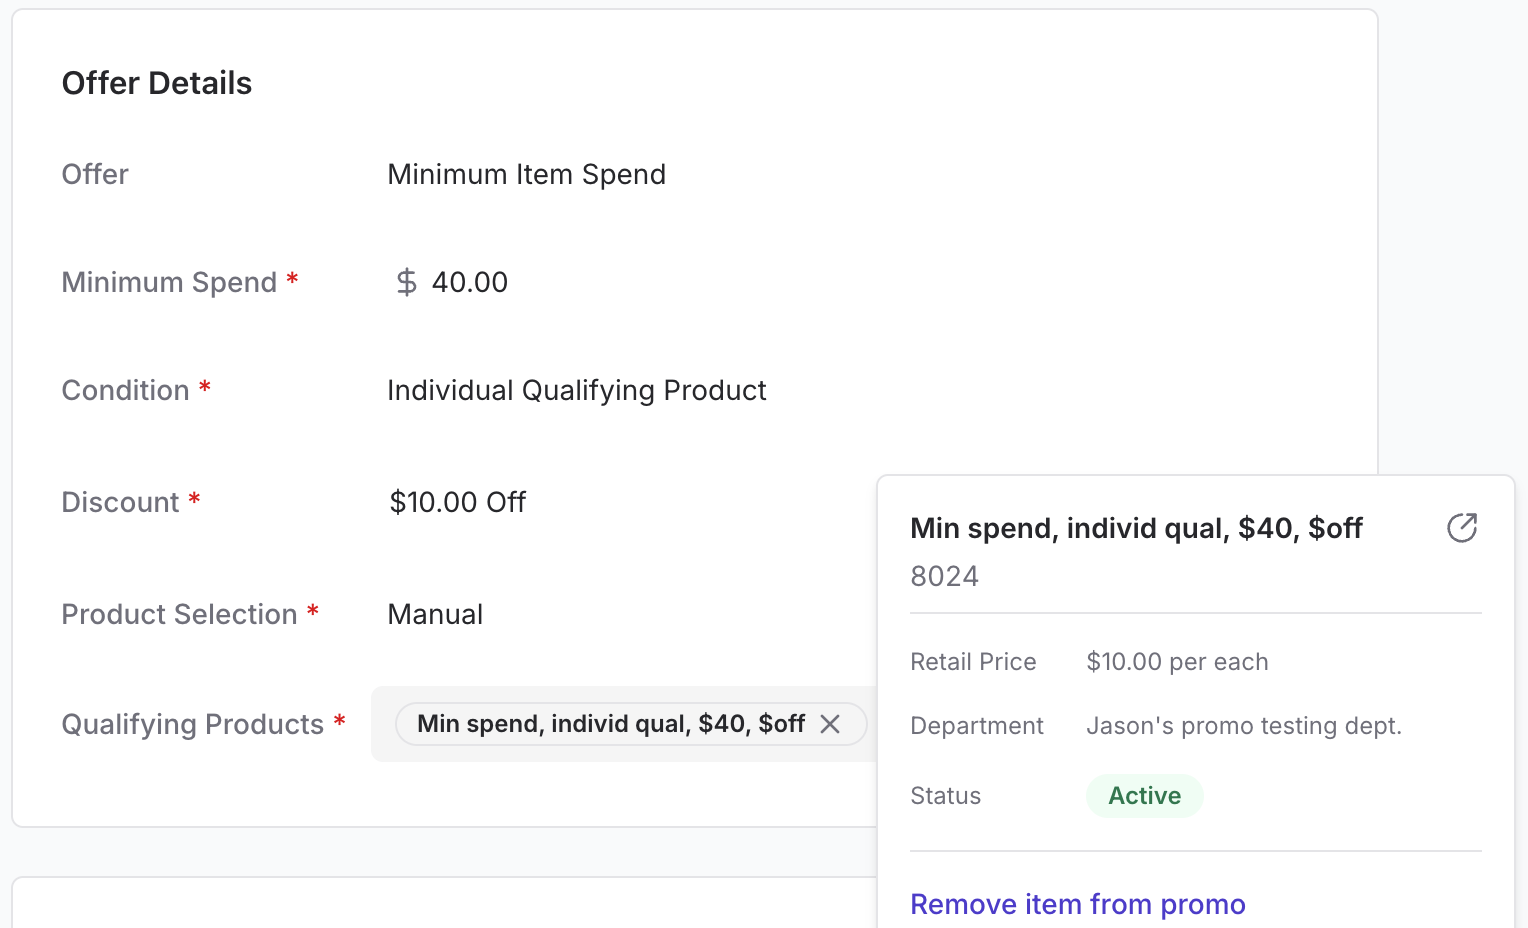Open the Individual Qualifying Product condition field

pos(576,390)
